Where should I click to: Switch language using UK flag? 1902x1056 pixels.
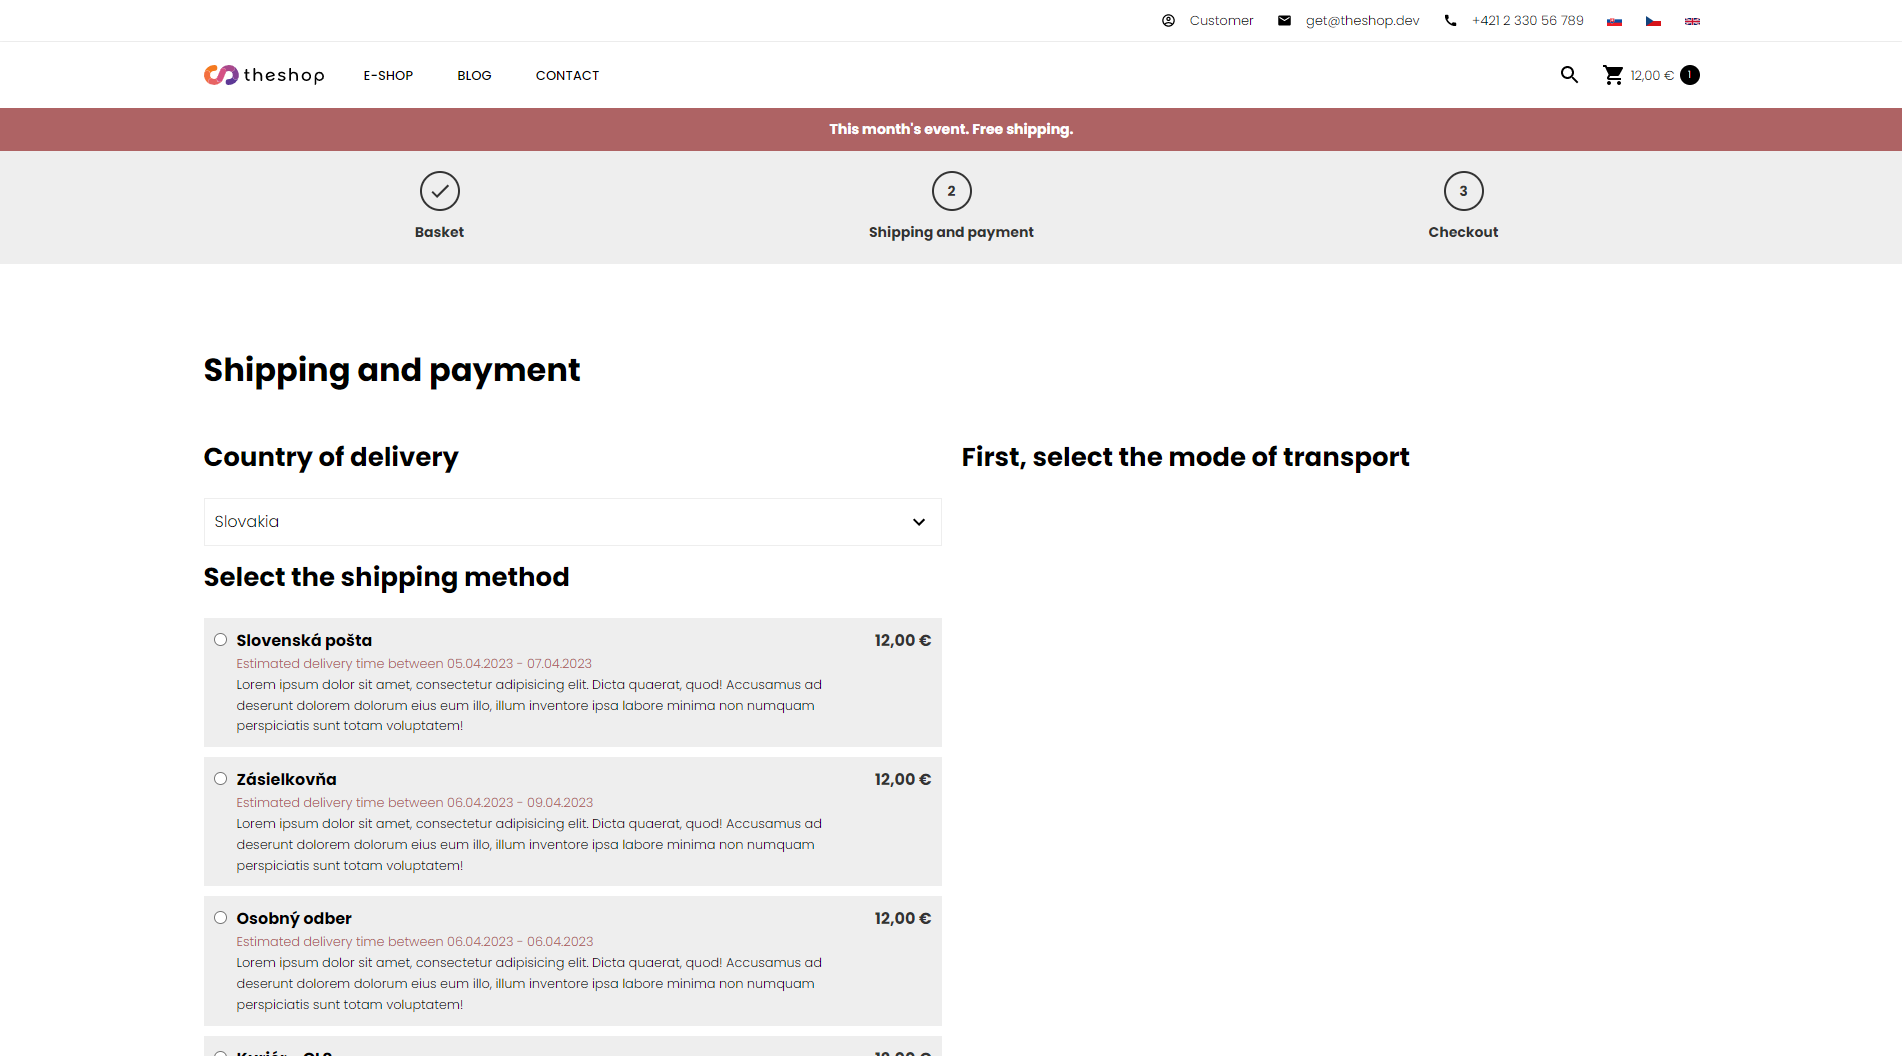click(1692, 21)
